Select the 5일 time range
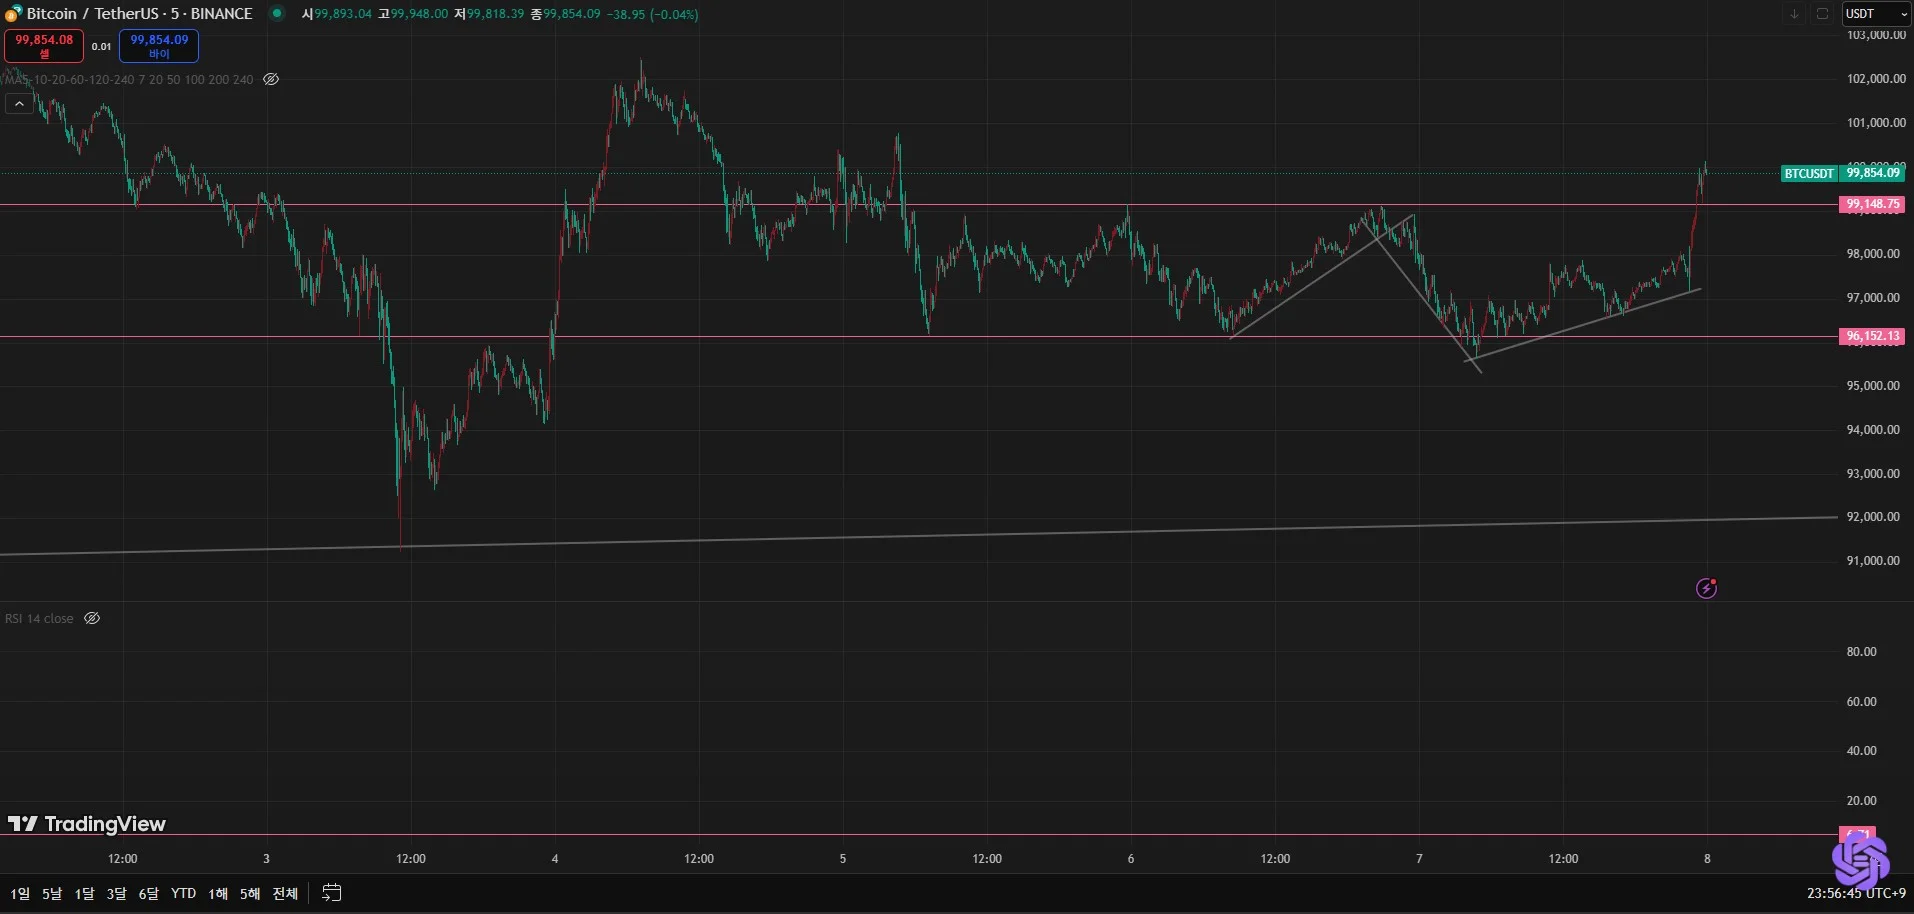Viewport: 1914px width, 914px height. pyautogui.click(x=52, y=893)
